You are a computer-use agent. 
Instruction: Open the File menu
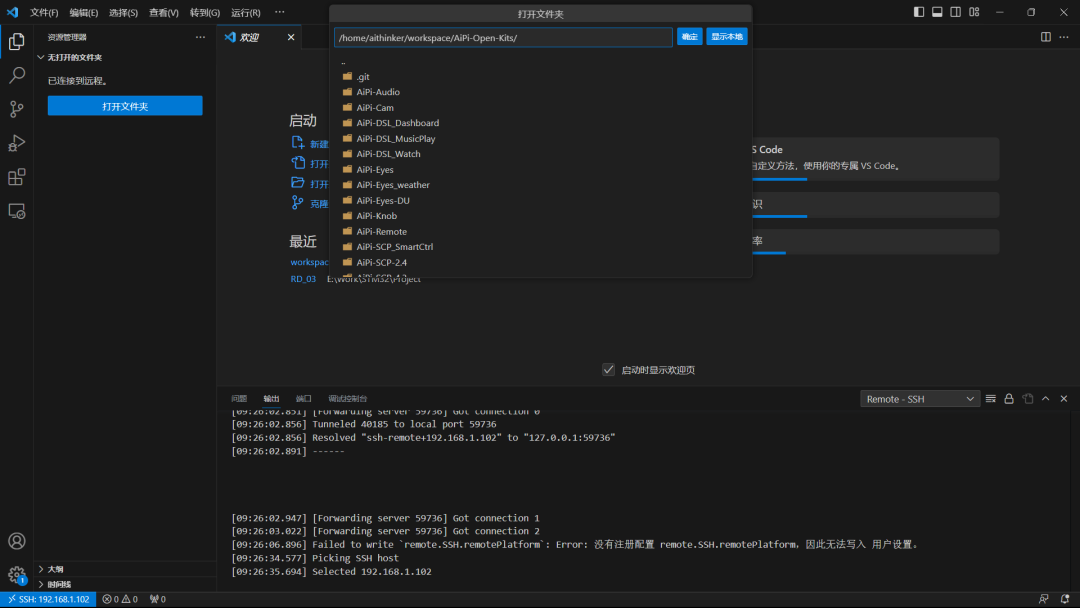point(44,12)
